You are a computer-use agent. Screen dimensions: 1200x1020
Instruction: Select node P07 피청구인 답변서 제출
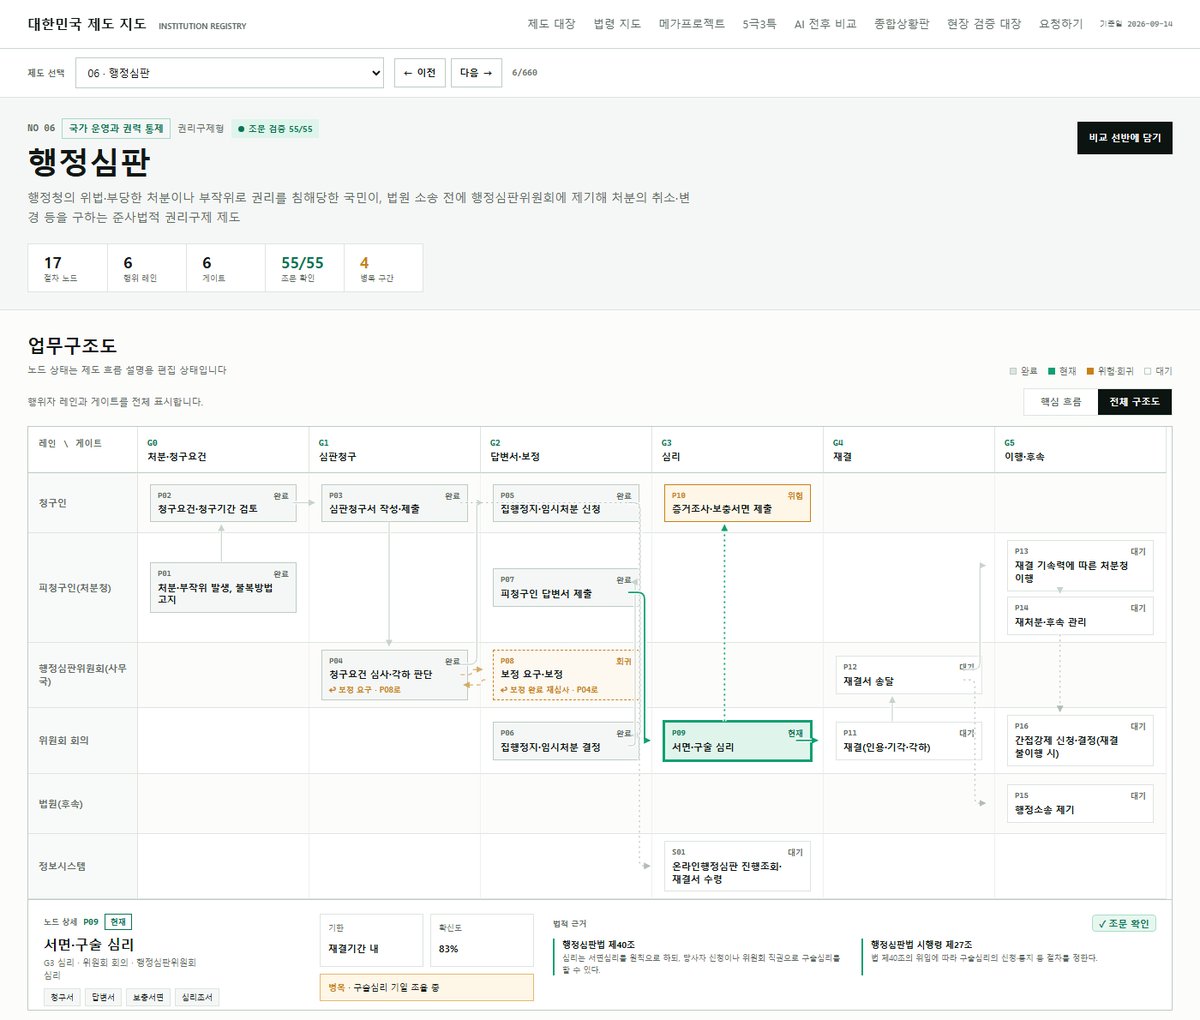click(566, 588)
